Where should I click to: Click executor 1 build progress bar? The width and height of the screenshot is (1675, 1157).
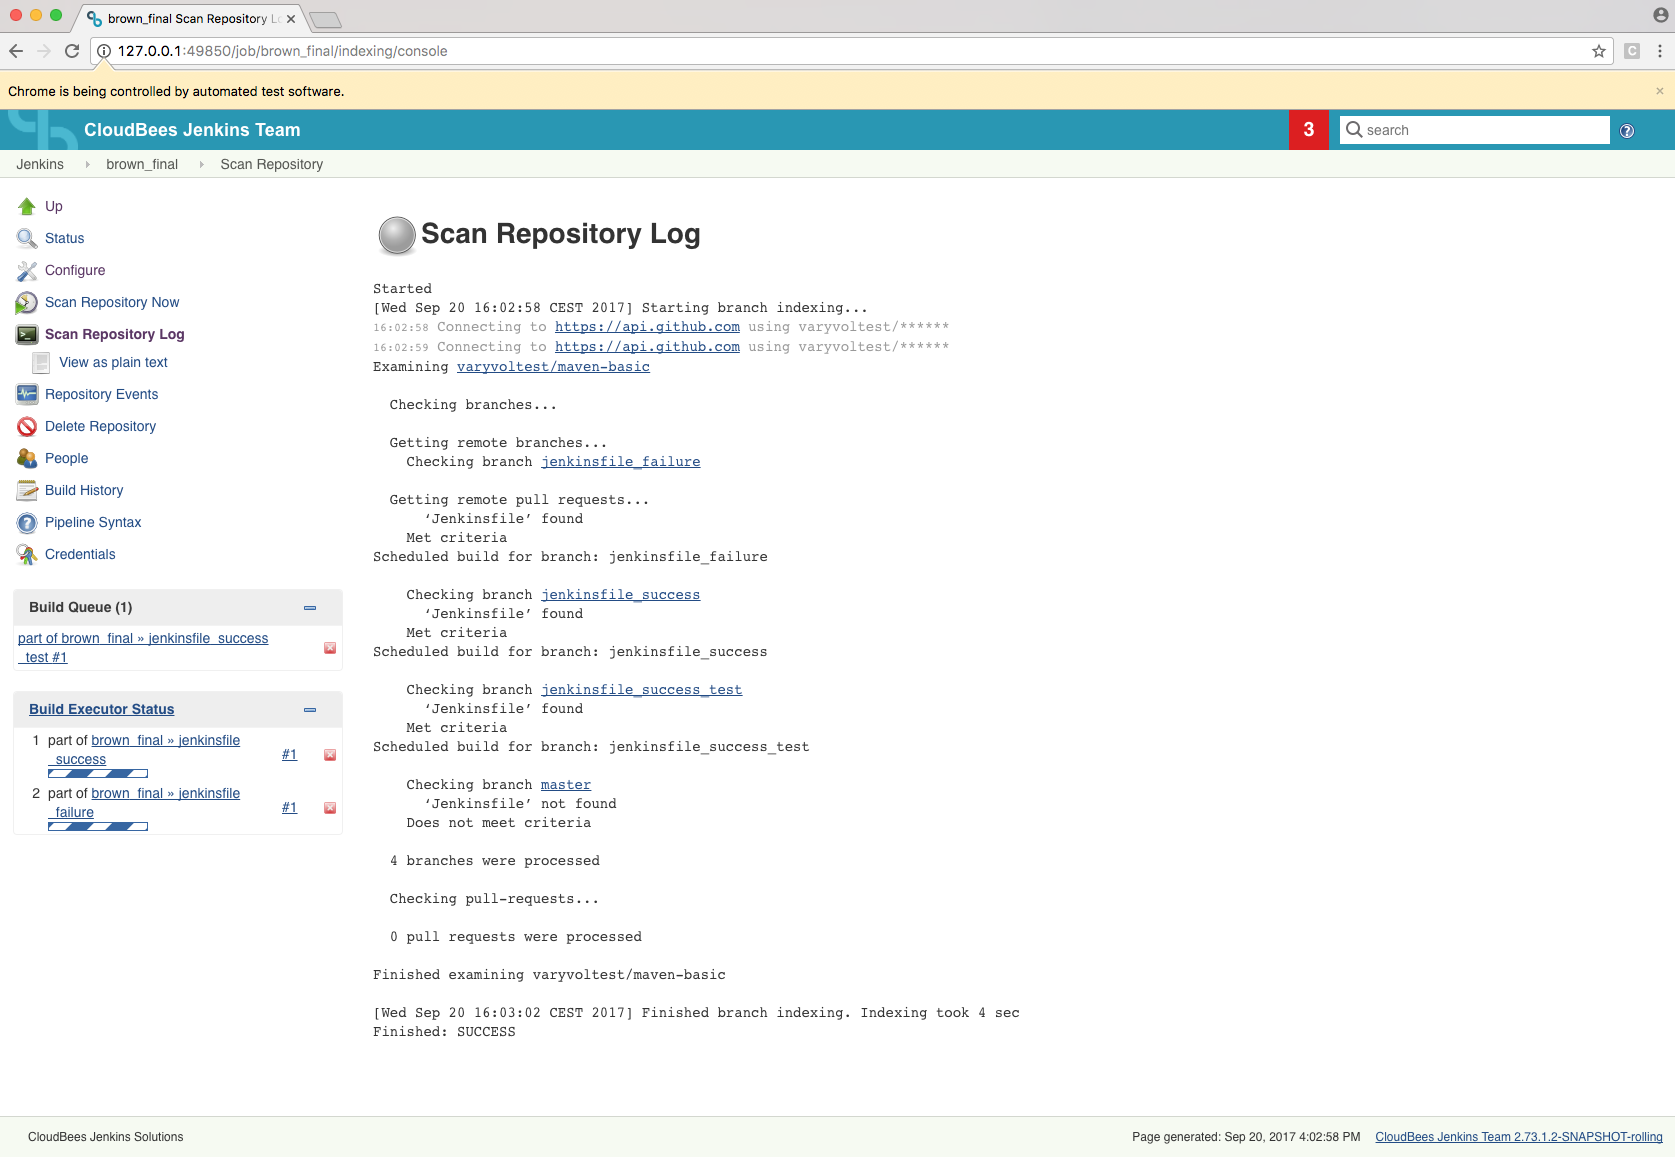coord(98,774)
